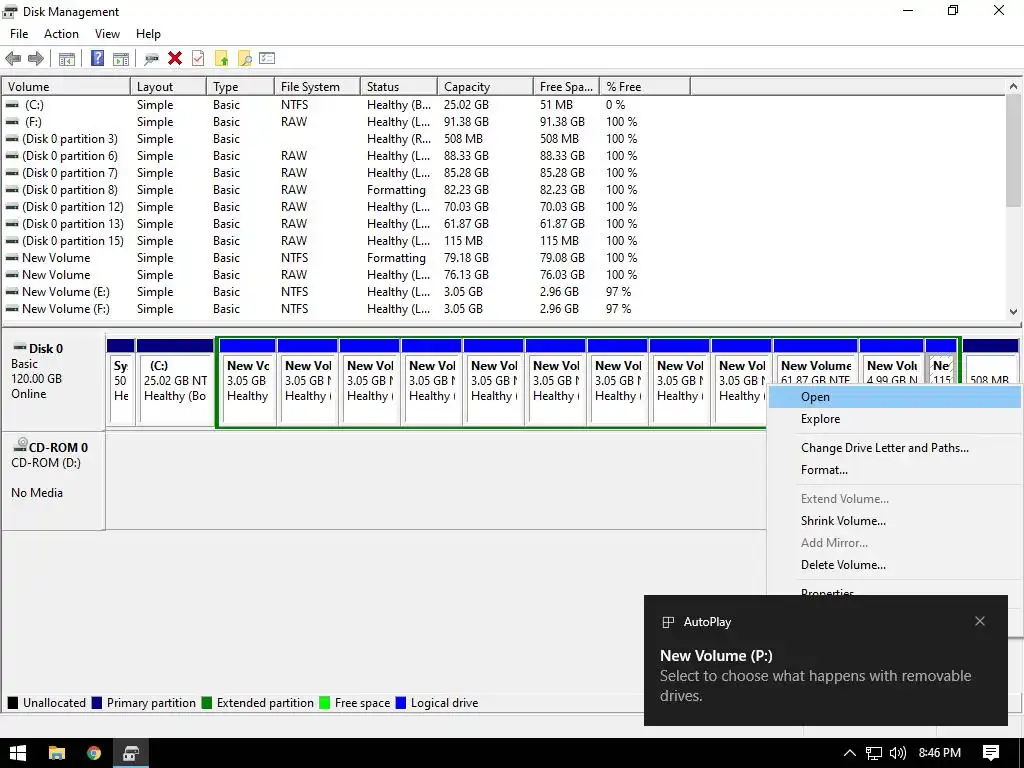Select the 50 MB System partition block
The width and height of the screenshot is (1024, 768).
[121, 382]
